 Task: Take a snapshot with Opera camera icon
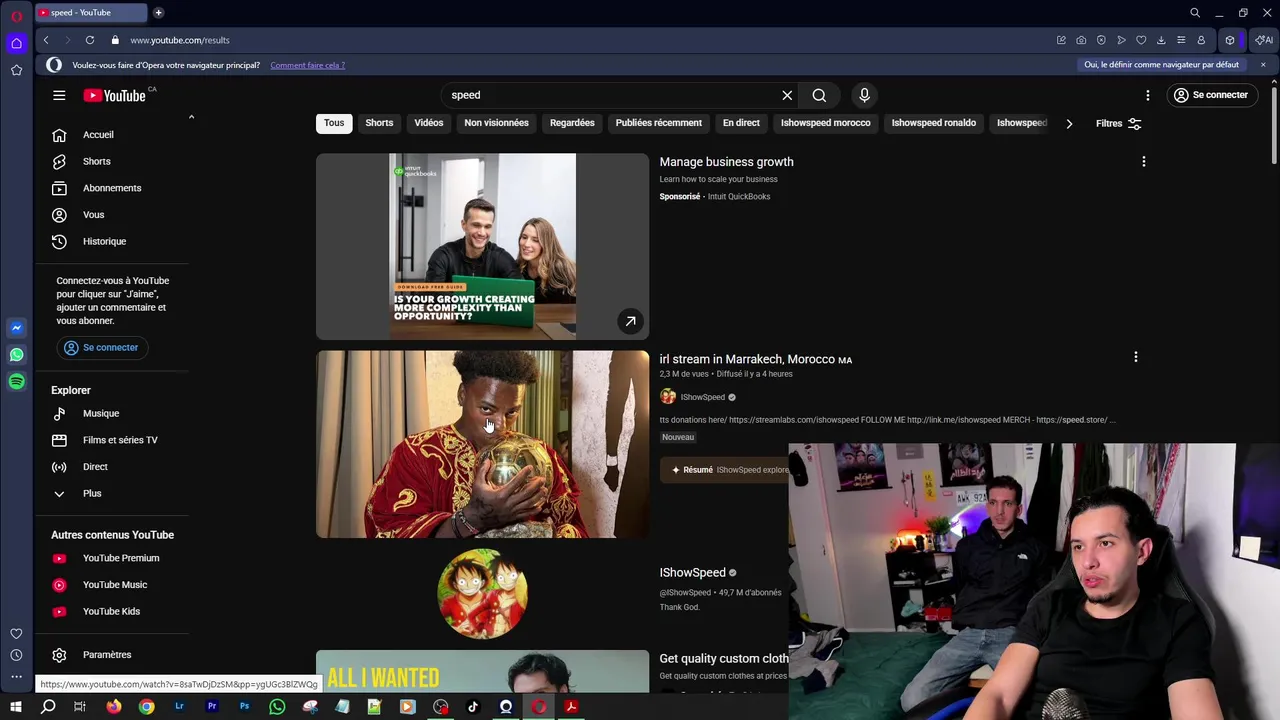[1081, 40]
